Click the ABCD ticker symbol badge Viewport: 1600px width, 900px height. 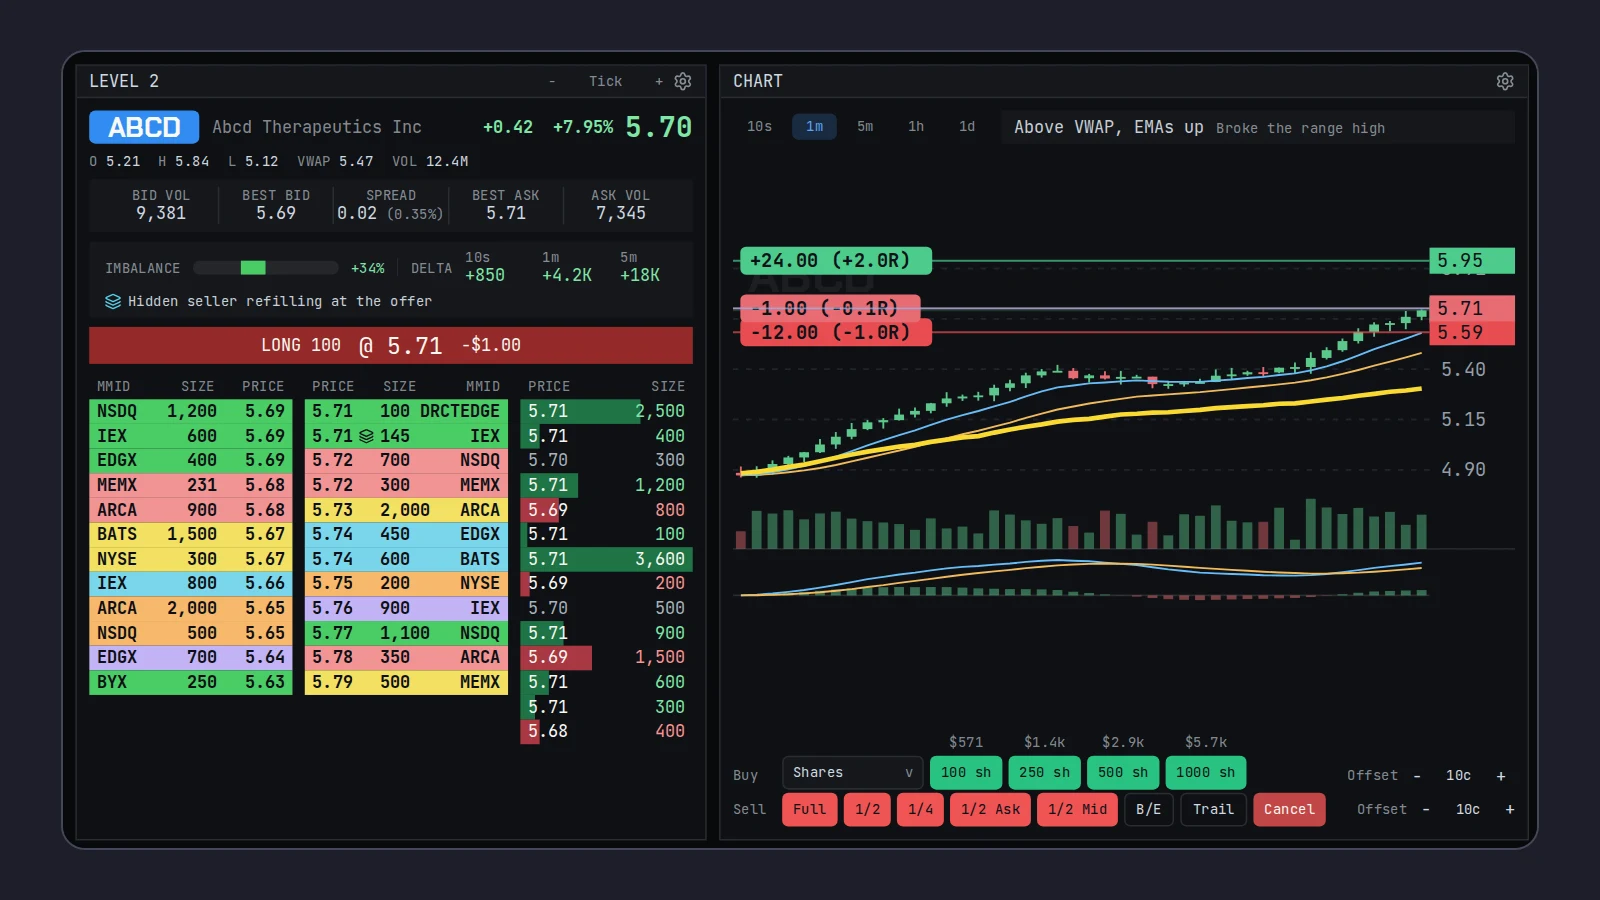click(144, 127)
